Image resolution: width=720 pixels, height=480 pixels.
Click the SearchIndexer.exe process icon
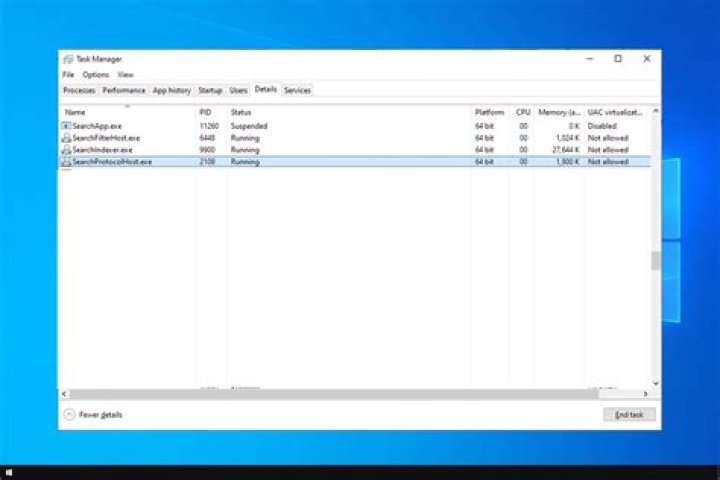click(x=66, y=150)
